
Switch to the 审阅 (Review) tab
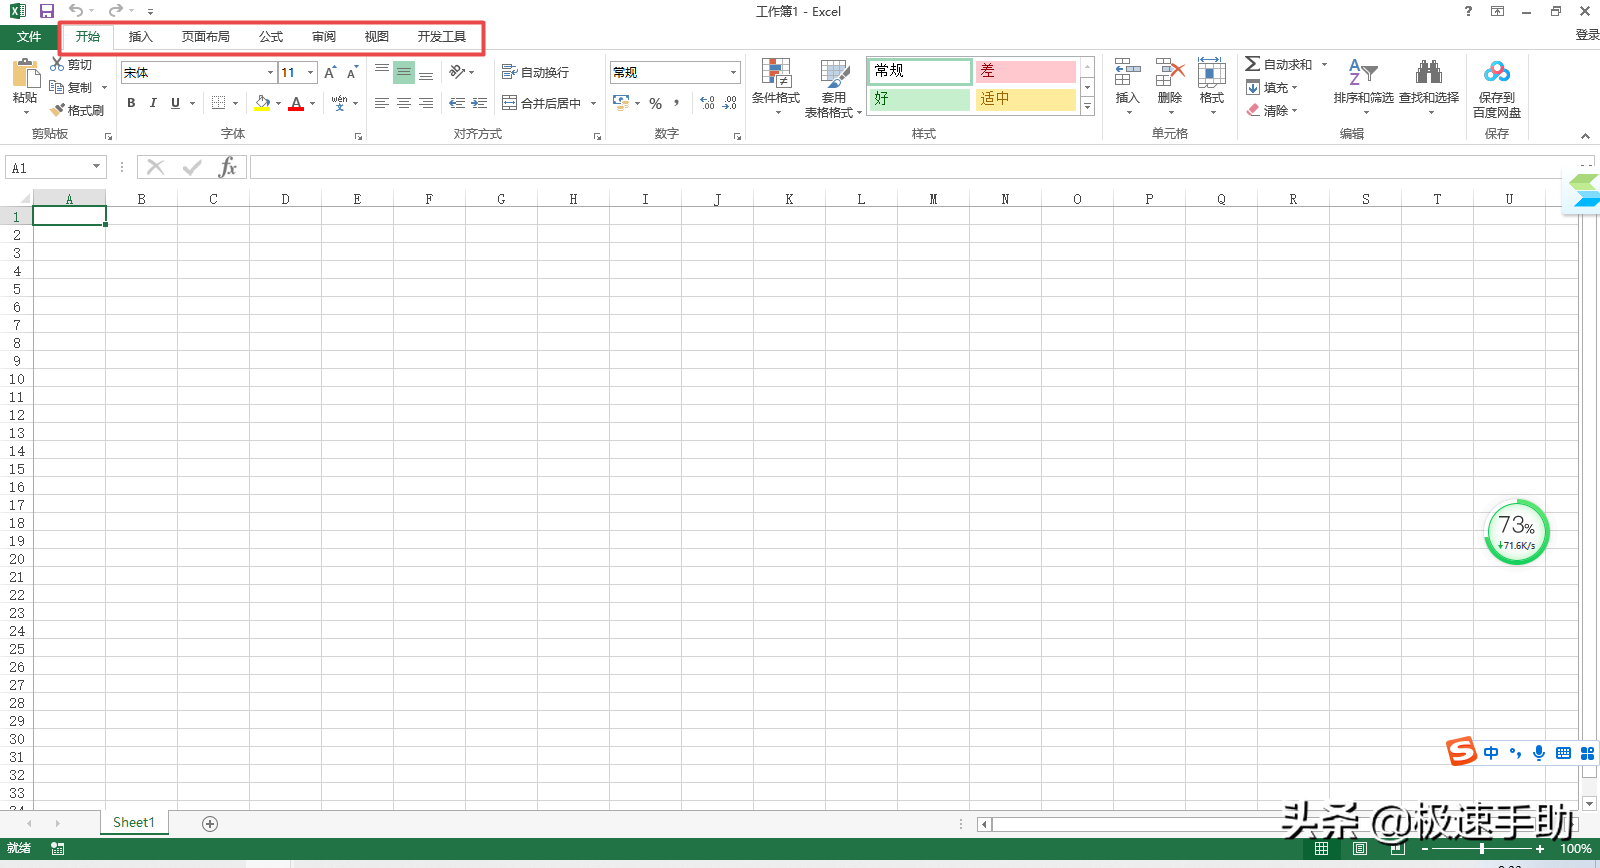pos(324,36)
